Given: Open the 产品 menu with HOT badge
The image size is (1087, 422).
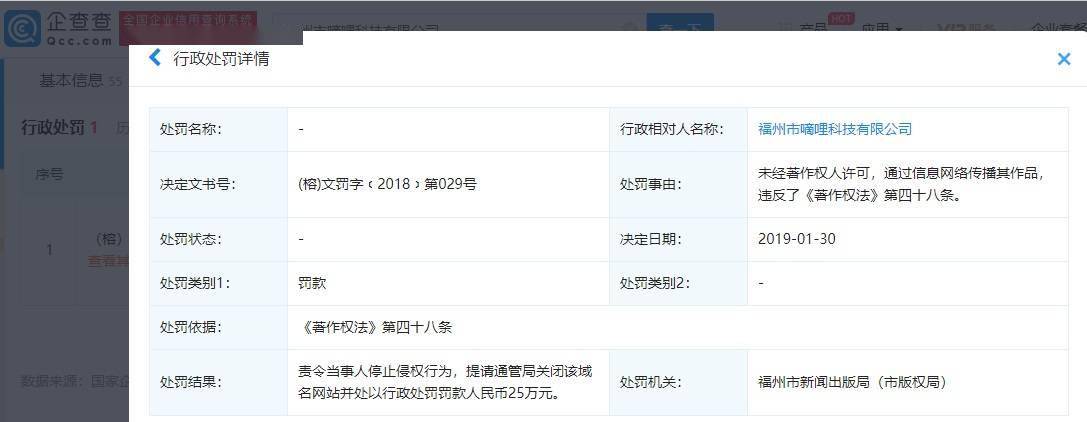Looking at the screenshot, I should 813,29.
